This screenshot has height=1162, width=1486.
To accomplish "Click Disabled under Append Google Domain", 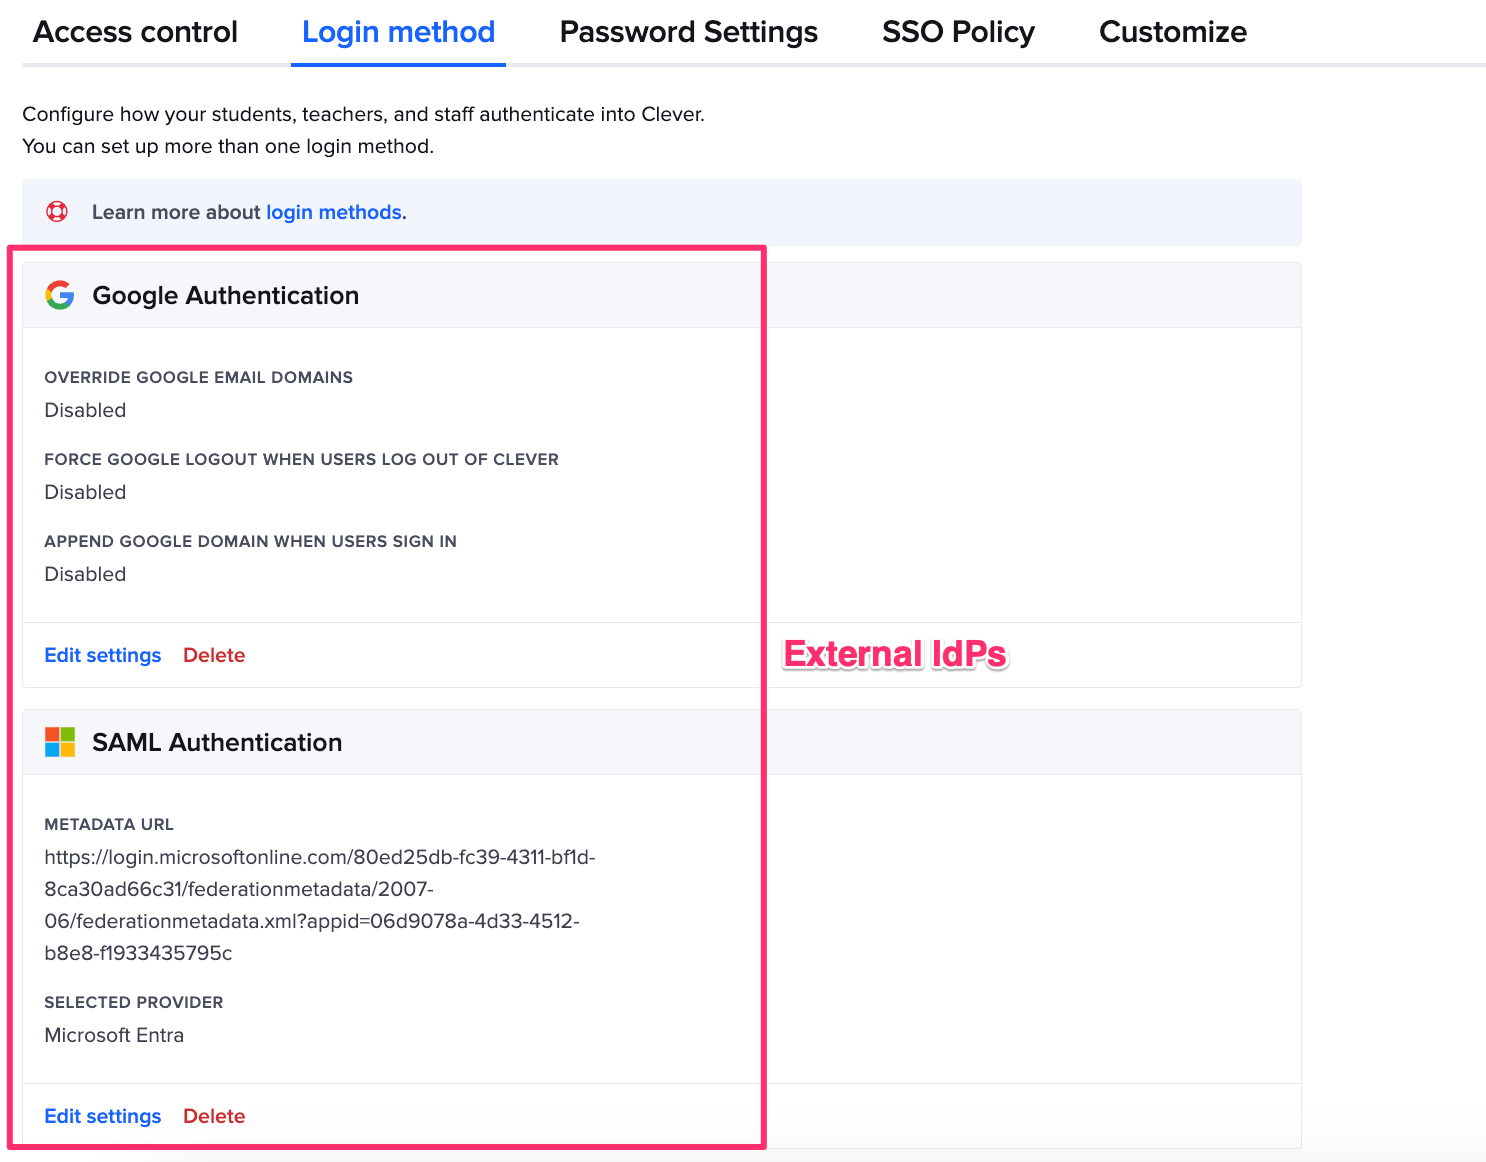I will point(85,574).
